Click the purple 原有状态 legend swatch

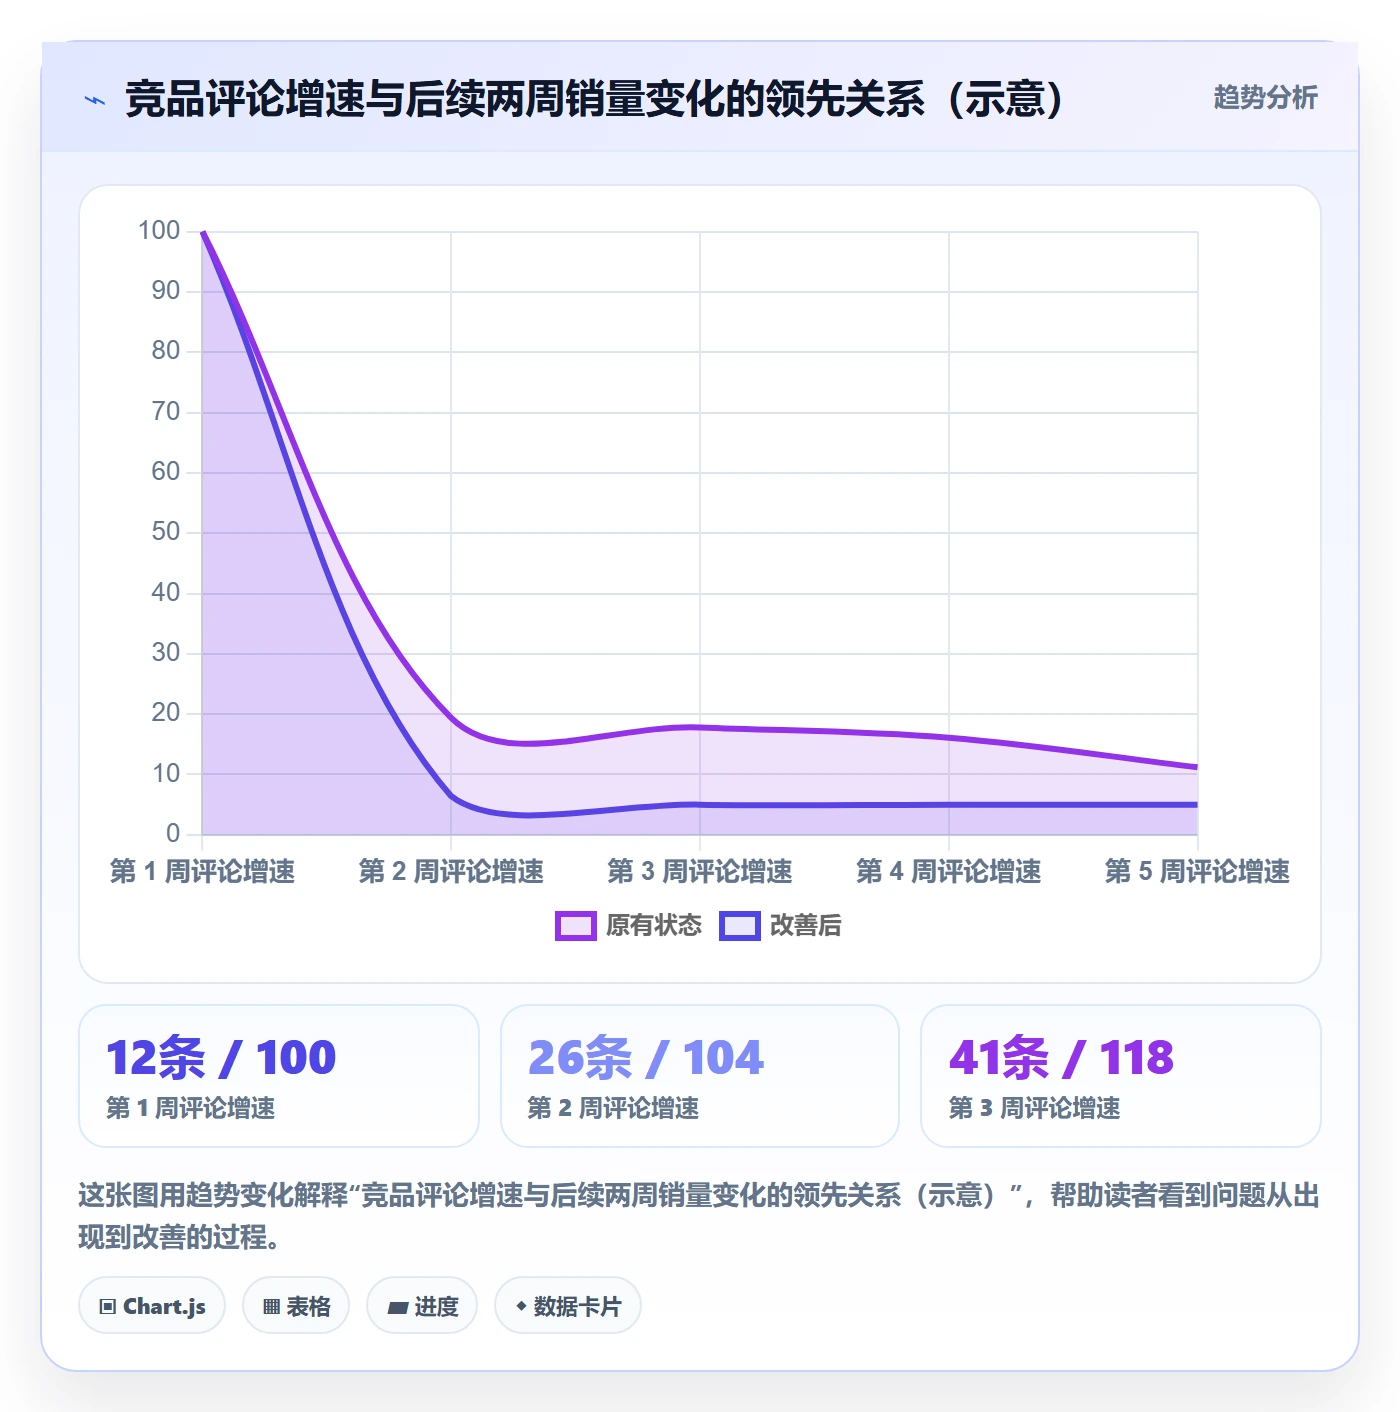(575, 926)
